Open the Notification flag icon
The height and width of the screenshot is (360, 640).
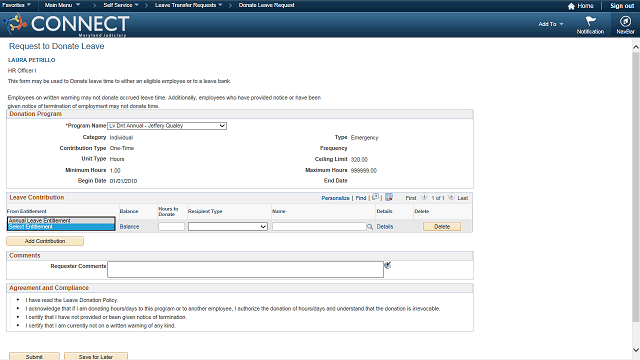tap(590, 21)
